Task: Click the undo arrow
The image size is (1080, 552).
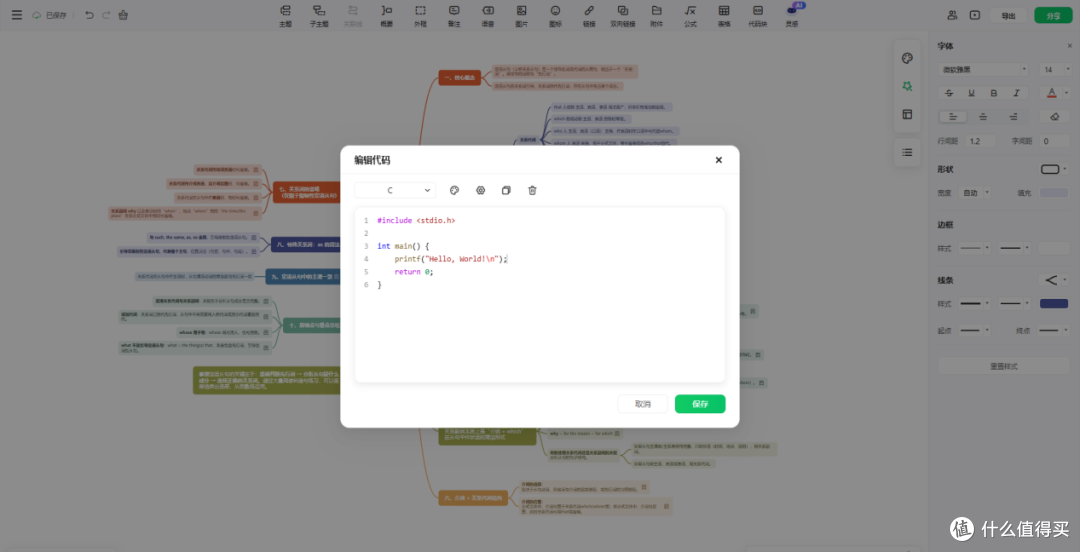Action: tap(89, 14)
